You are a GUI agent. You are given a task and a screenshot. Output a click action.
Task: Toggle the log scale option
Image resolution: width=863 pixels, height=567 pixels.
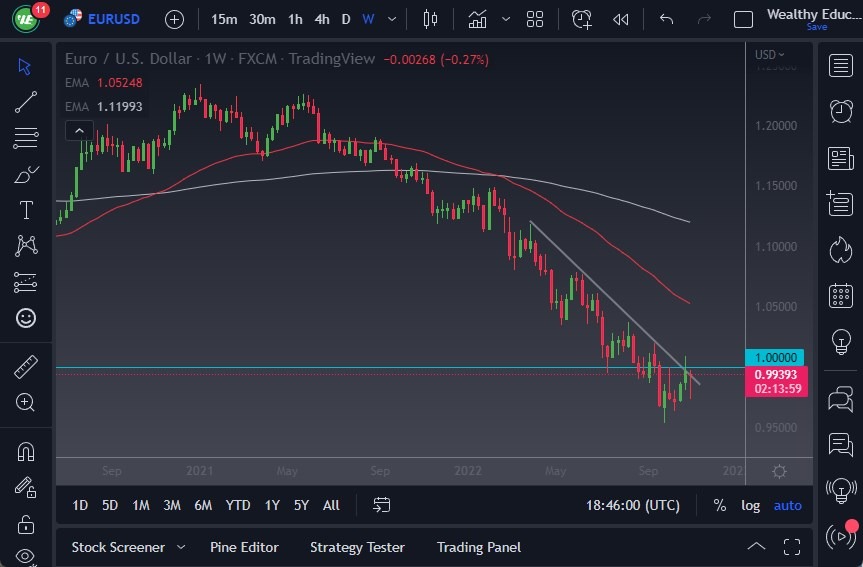[750, 505]
